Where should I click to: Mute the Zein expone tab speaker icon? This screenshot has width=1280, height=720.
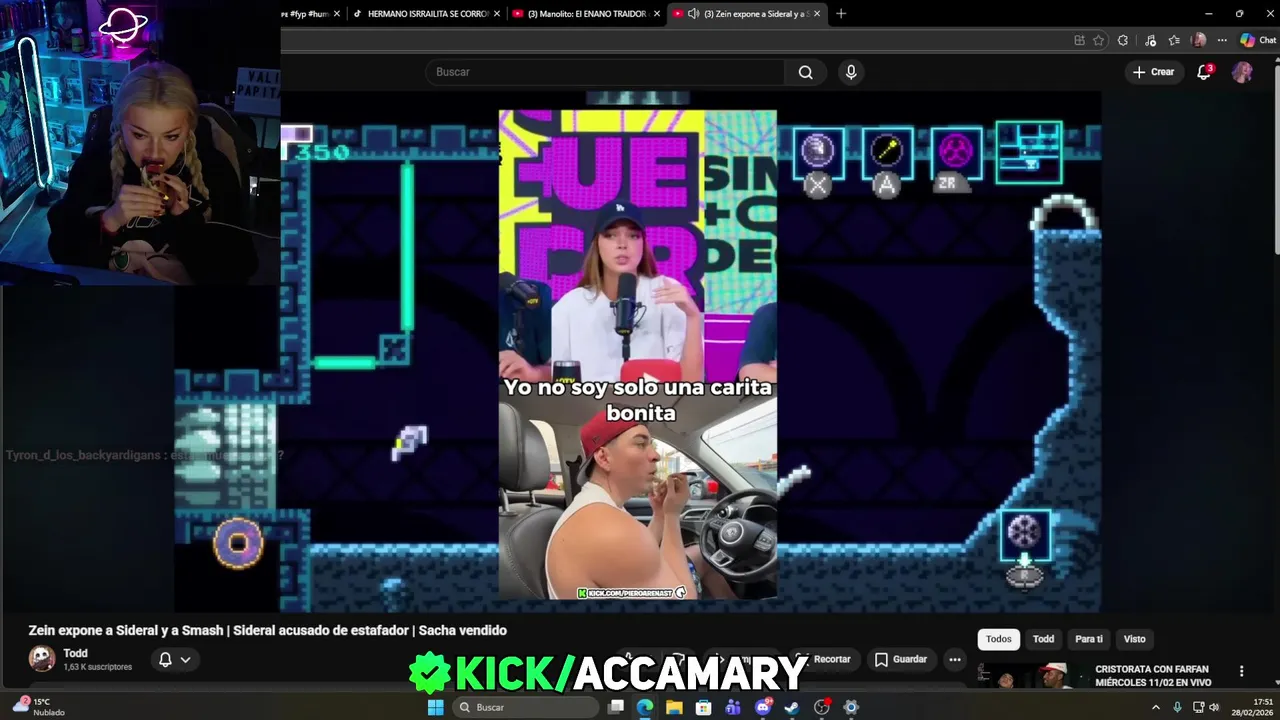click(x=694, y=14)
